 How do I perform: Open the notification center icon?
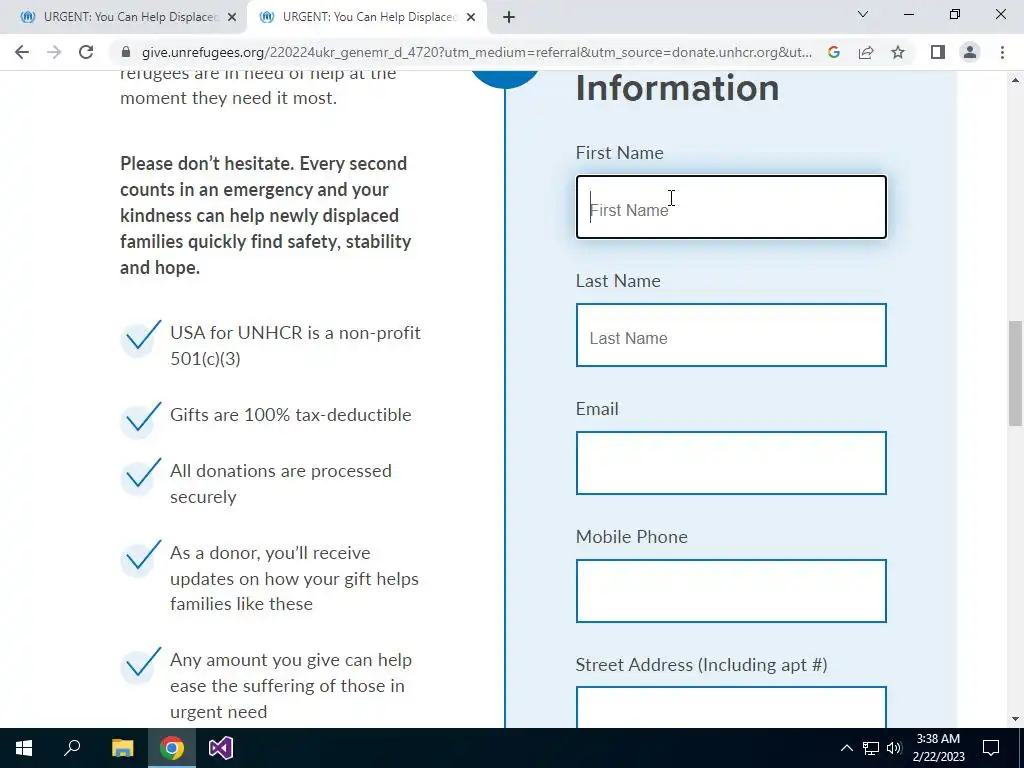point(991,748)
